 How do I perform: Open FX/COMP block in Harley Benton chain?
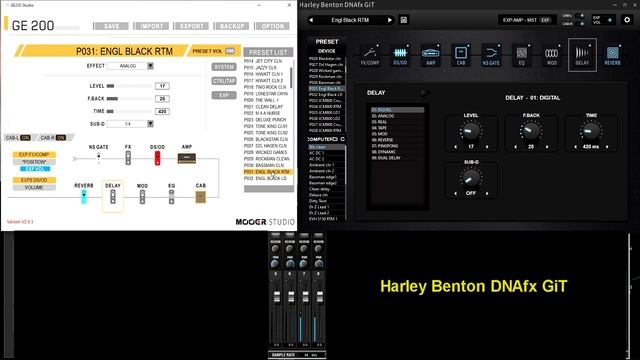(370, 55)
